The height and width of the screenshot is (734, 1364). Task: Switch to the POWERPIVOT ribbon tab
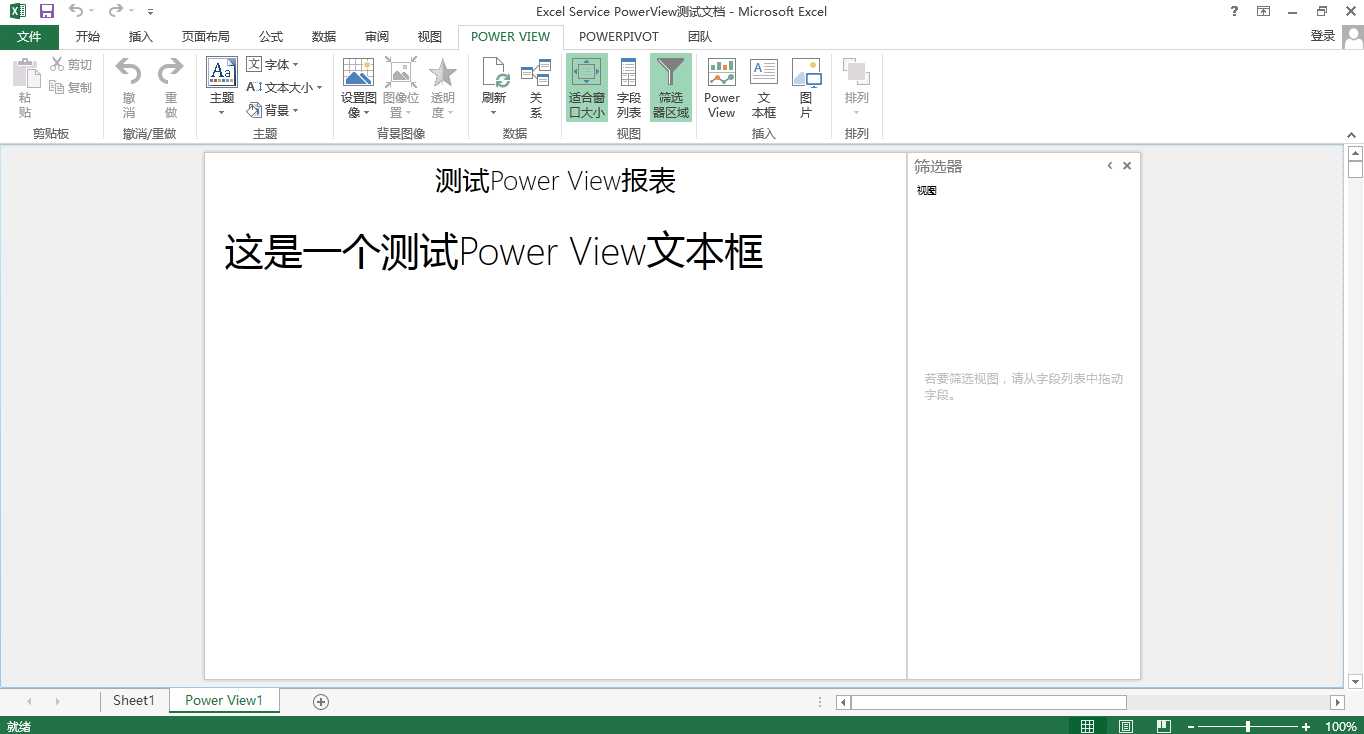[x=619, y=37]
